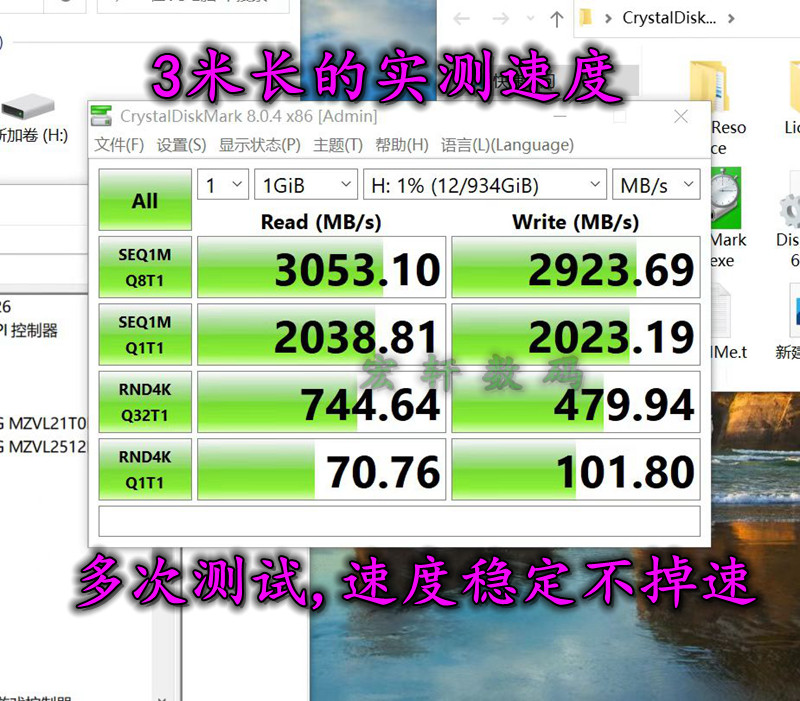Open the 1GiB test size dropdown
800x701 pixels.
[306, 184]
